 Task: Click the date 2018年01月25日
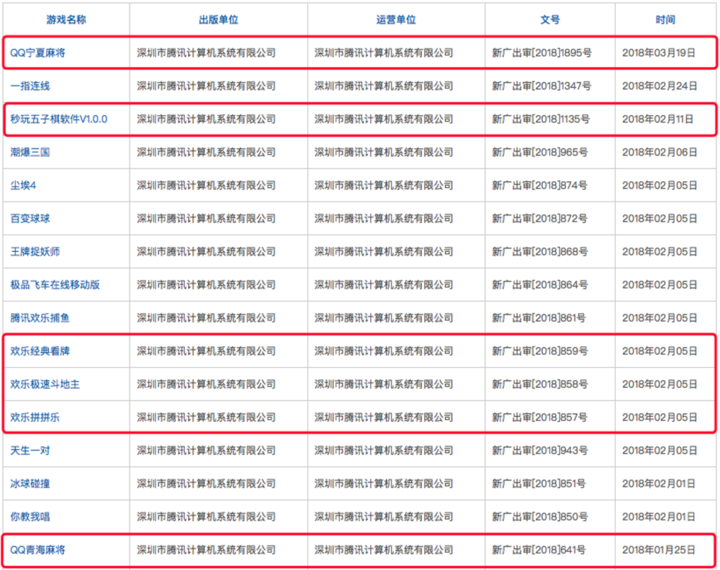pyautogui.click(x=659, y=549)
